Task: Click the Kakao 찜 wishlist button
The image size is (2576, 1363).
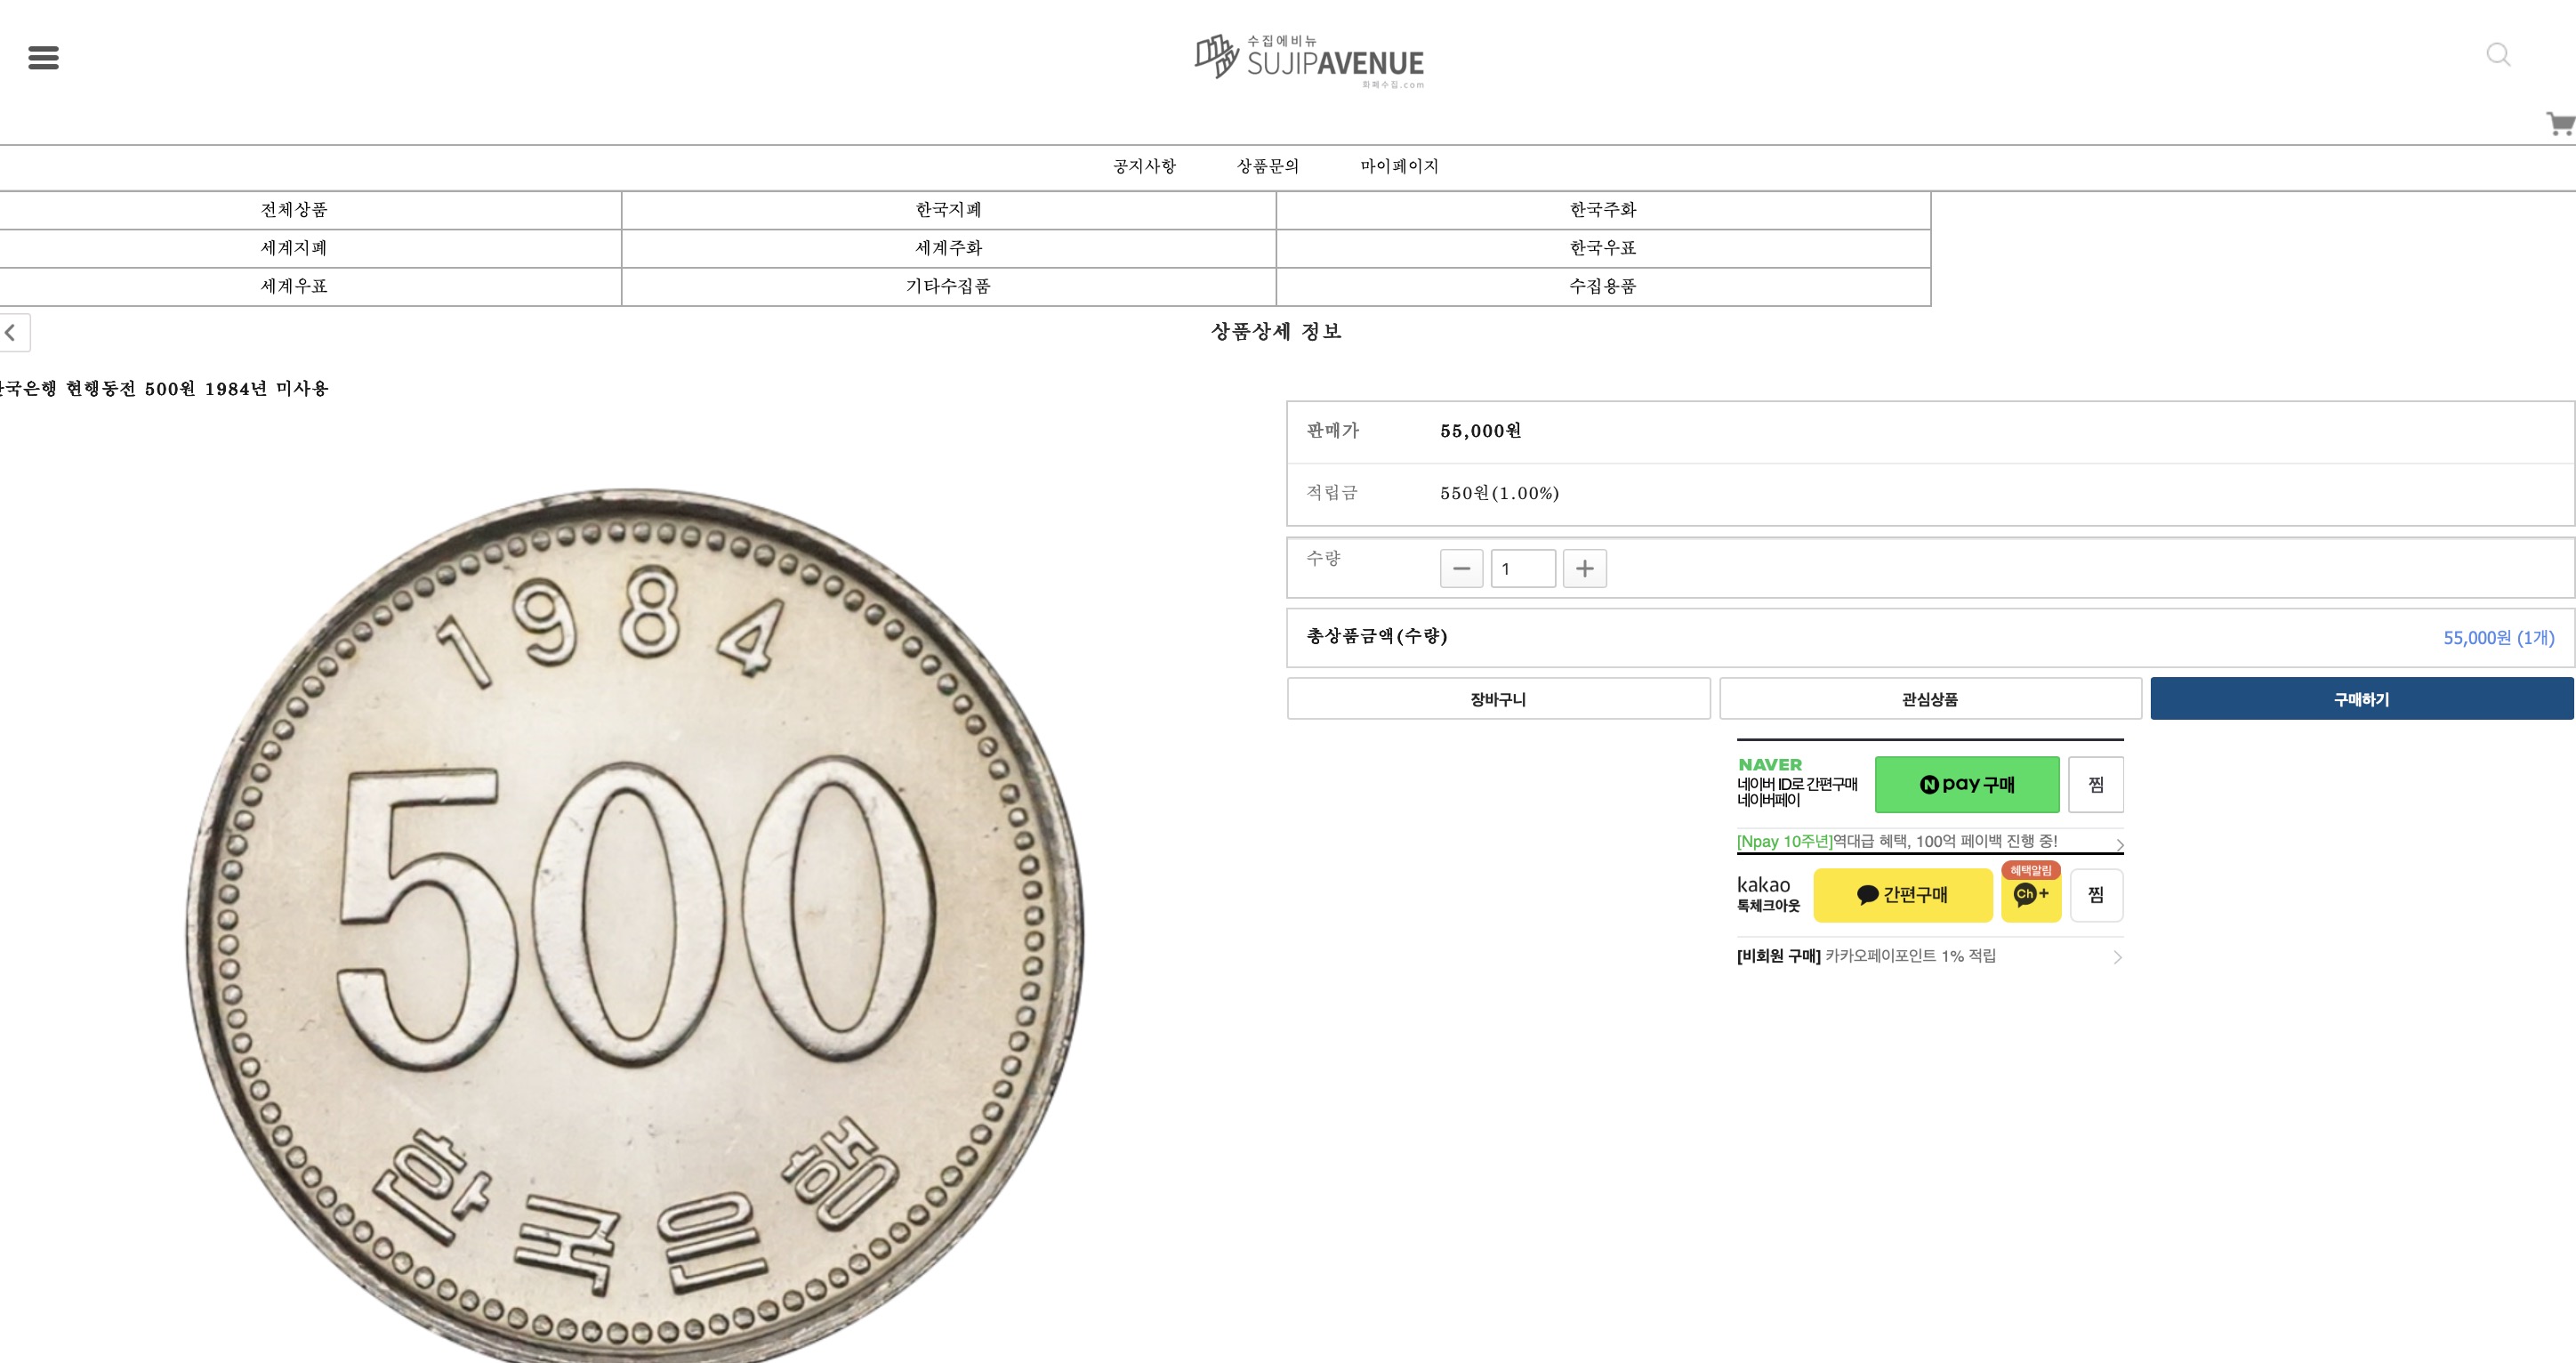Action: pyautogui.click(x=2096, y=895)
